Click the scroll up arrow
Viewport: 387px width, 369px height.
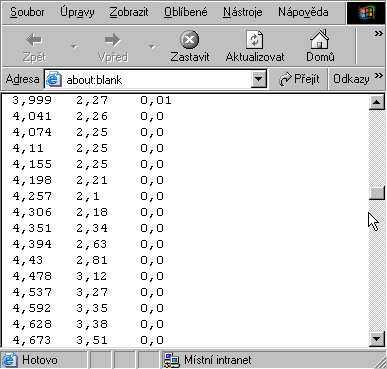coord(377,102)
